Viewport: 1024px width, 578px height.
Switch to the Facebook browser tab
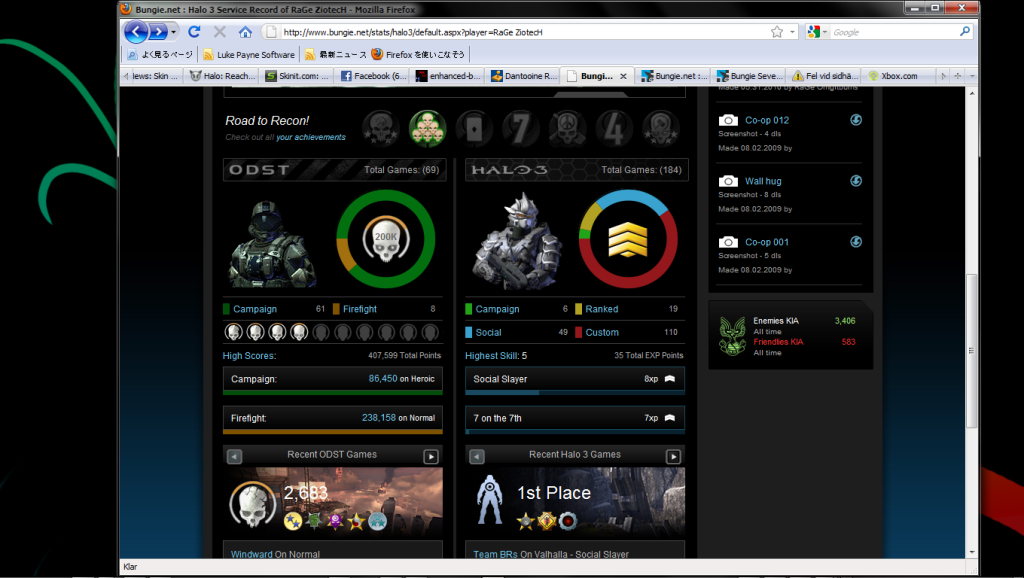374,76
